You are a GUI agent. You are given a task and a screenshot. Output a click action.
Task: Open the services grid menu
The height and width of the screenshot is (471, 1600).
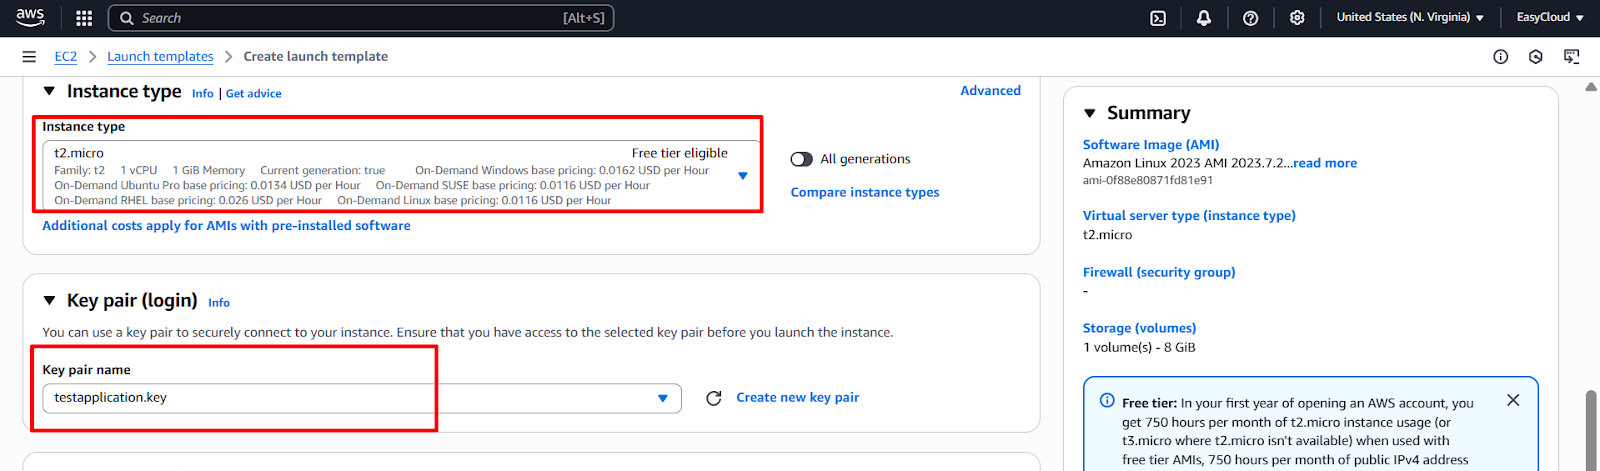pos(84,18)
